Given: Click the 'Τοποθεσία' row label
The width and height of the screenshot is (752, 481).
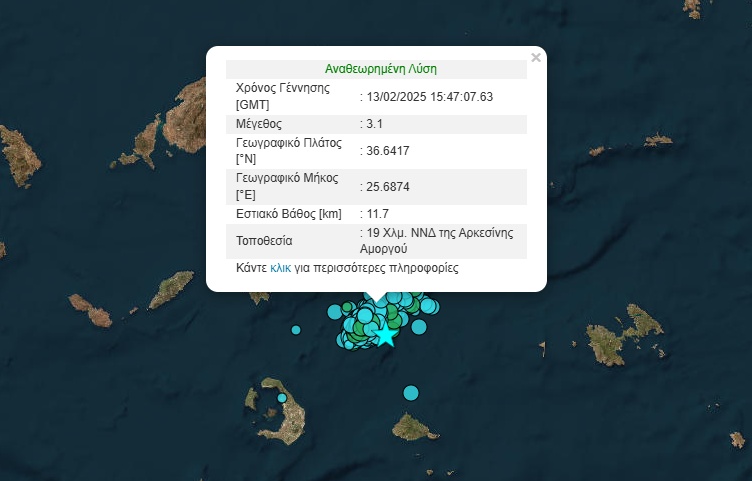Looking at the screenshot, I should pos(264,241).
